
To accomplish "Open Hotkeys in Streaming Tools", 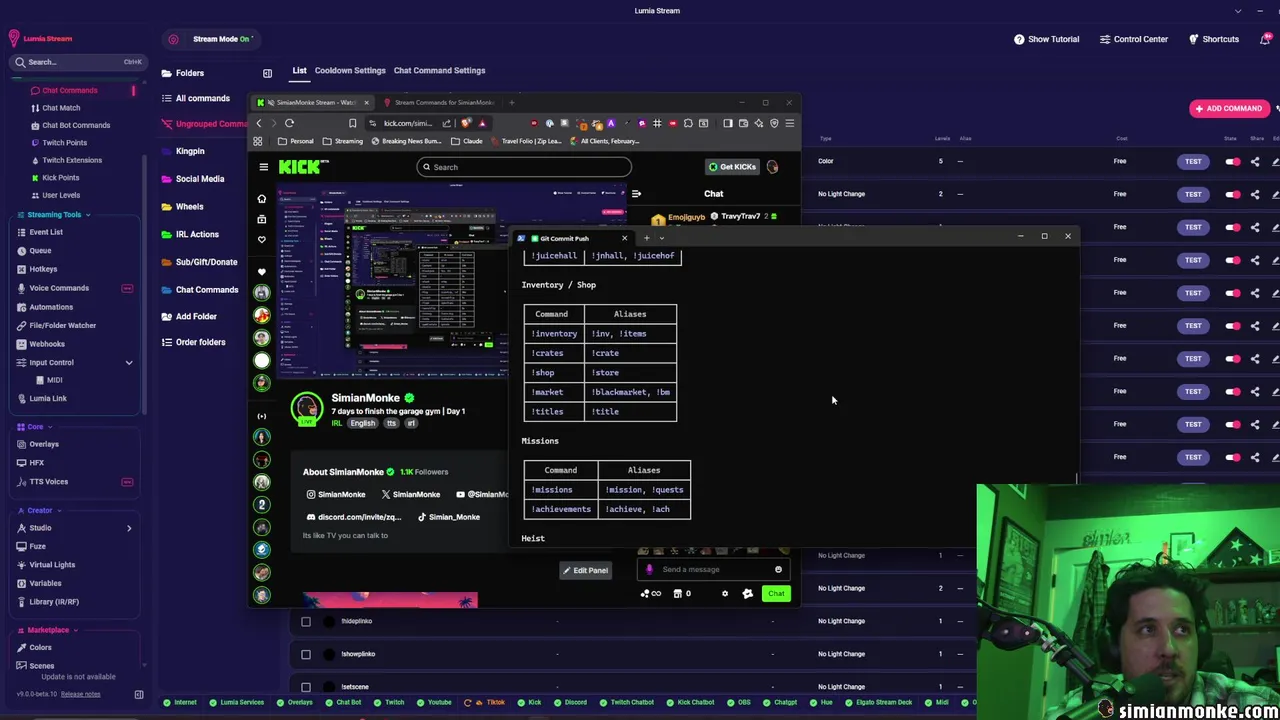I will [x=43, y=269].
